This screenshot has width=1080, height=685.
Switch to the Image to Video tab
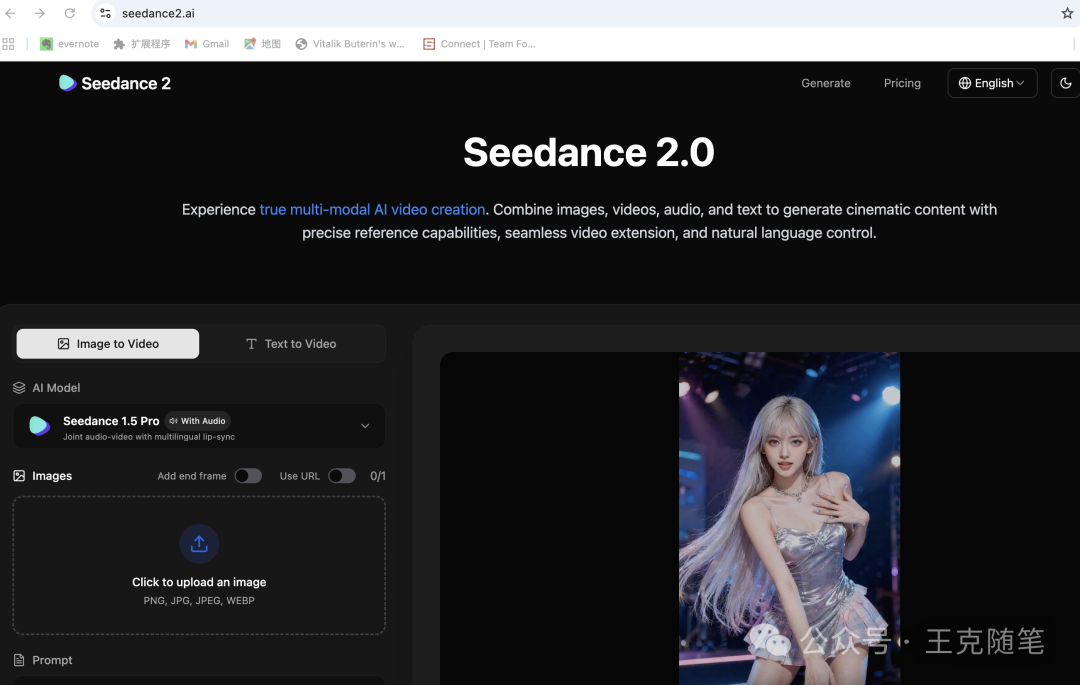click(x=108, y=344)
